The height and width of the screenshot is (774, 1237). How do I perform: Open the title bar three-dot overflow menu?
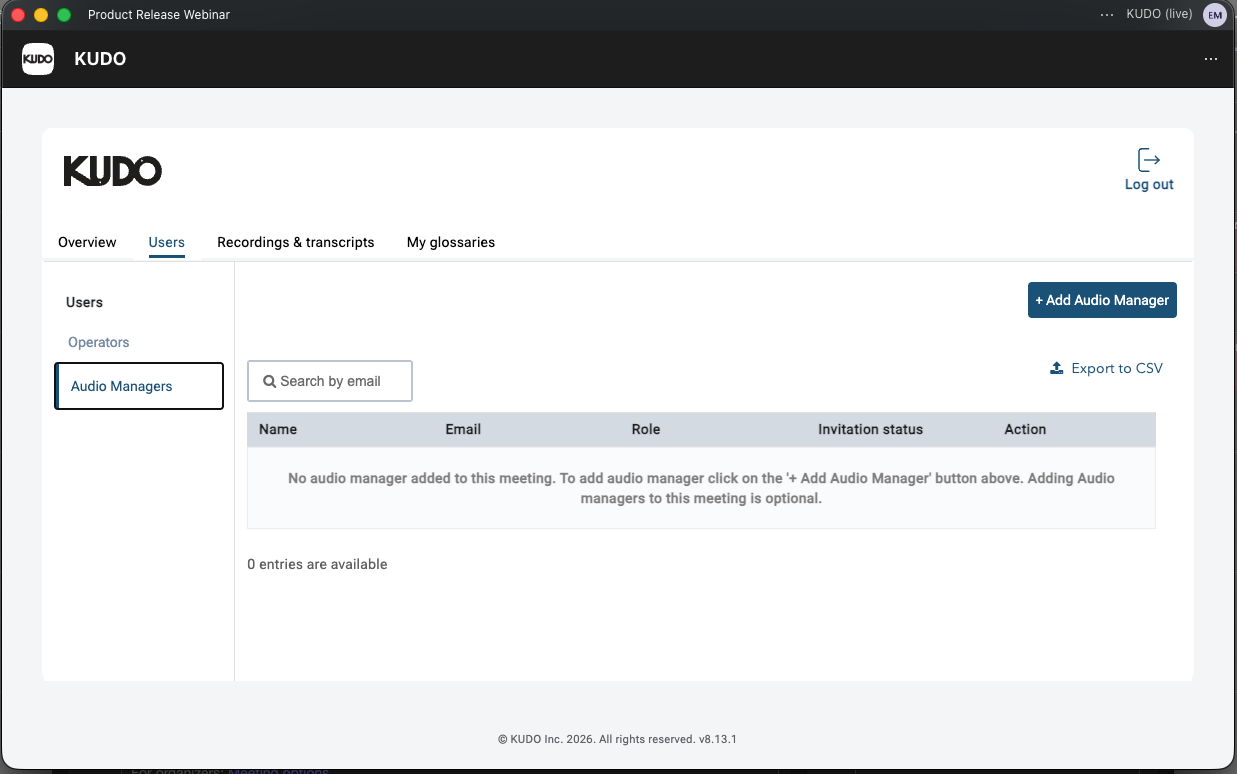tap(1106, 15)
